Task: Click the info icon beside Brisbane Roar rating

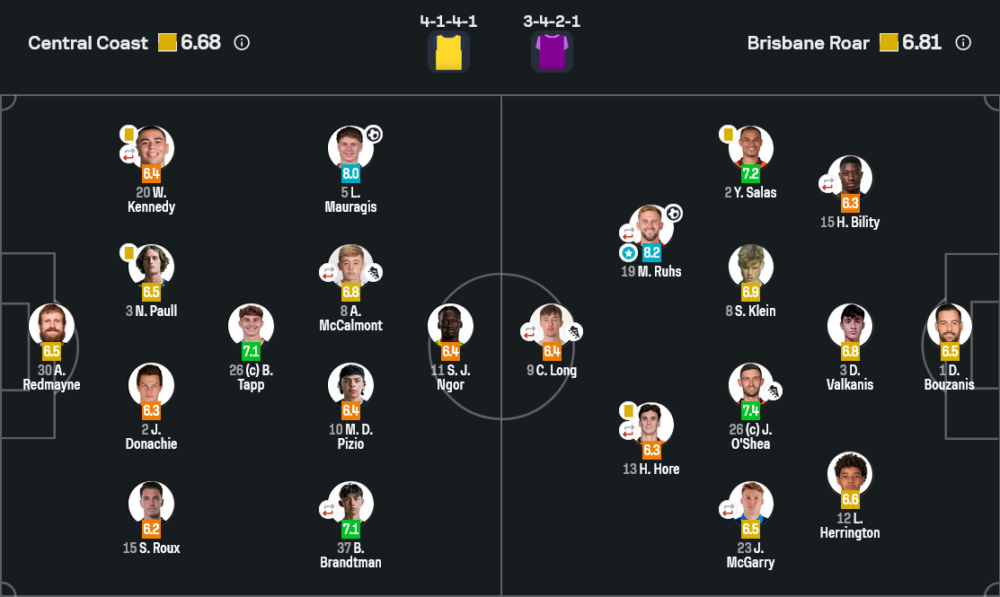Action: (963, 43)
